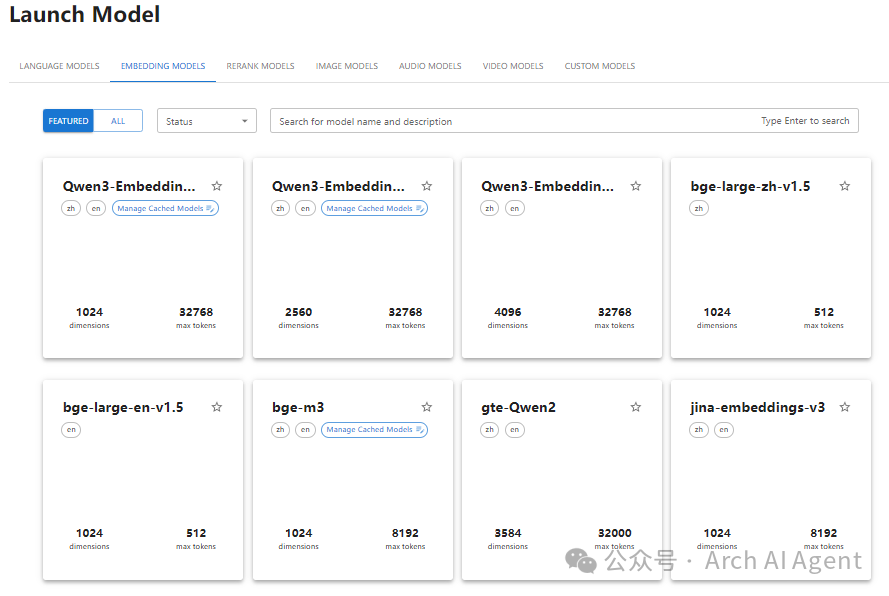Select the Embedding Models tab
Screen dimensions: 889x596
coord(163,66)
